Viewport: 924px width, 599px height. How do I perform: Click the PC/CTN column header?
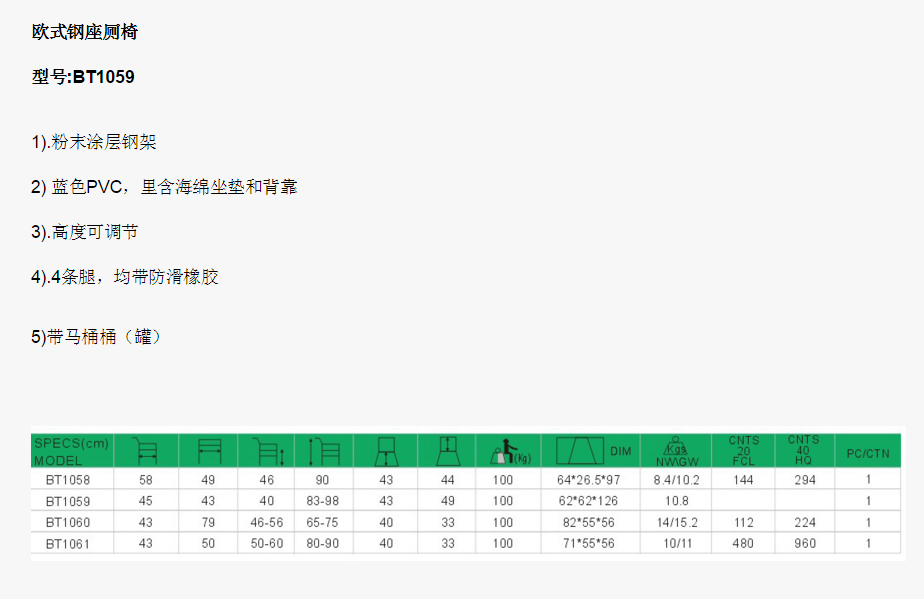[868, 453]
